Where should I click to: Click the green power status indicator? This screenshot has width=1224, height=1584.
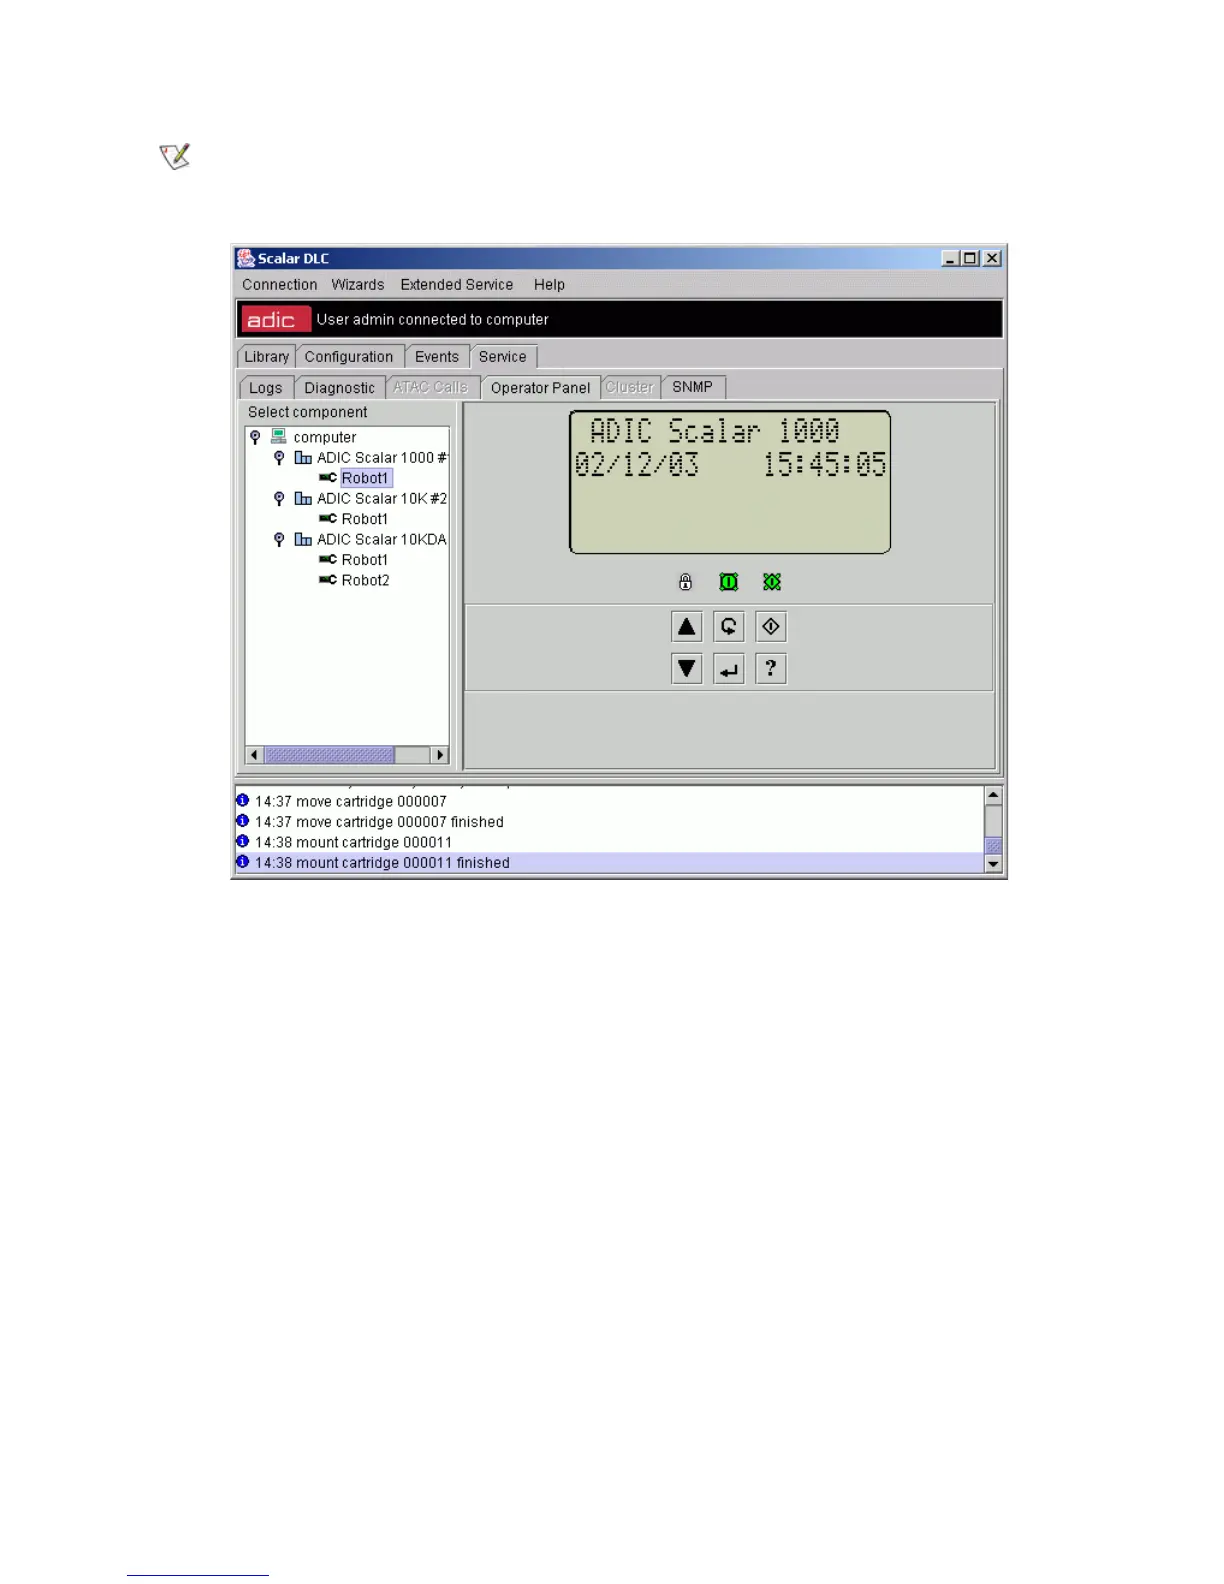(x=728, y=581)
